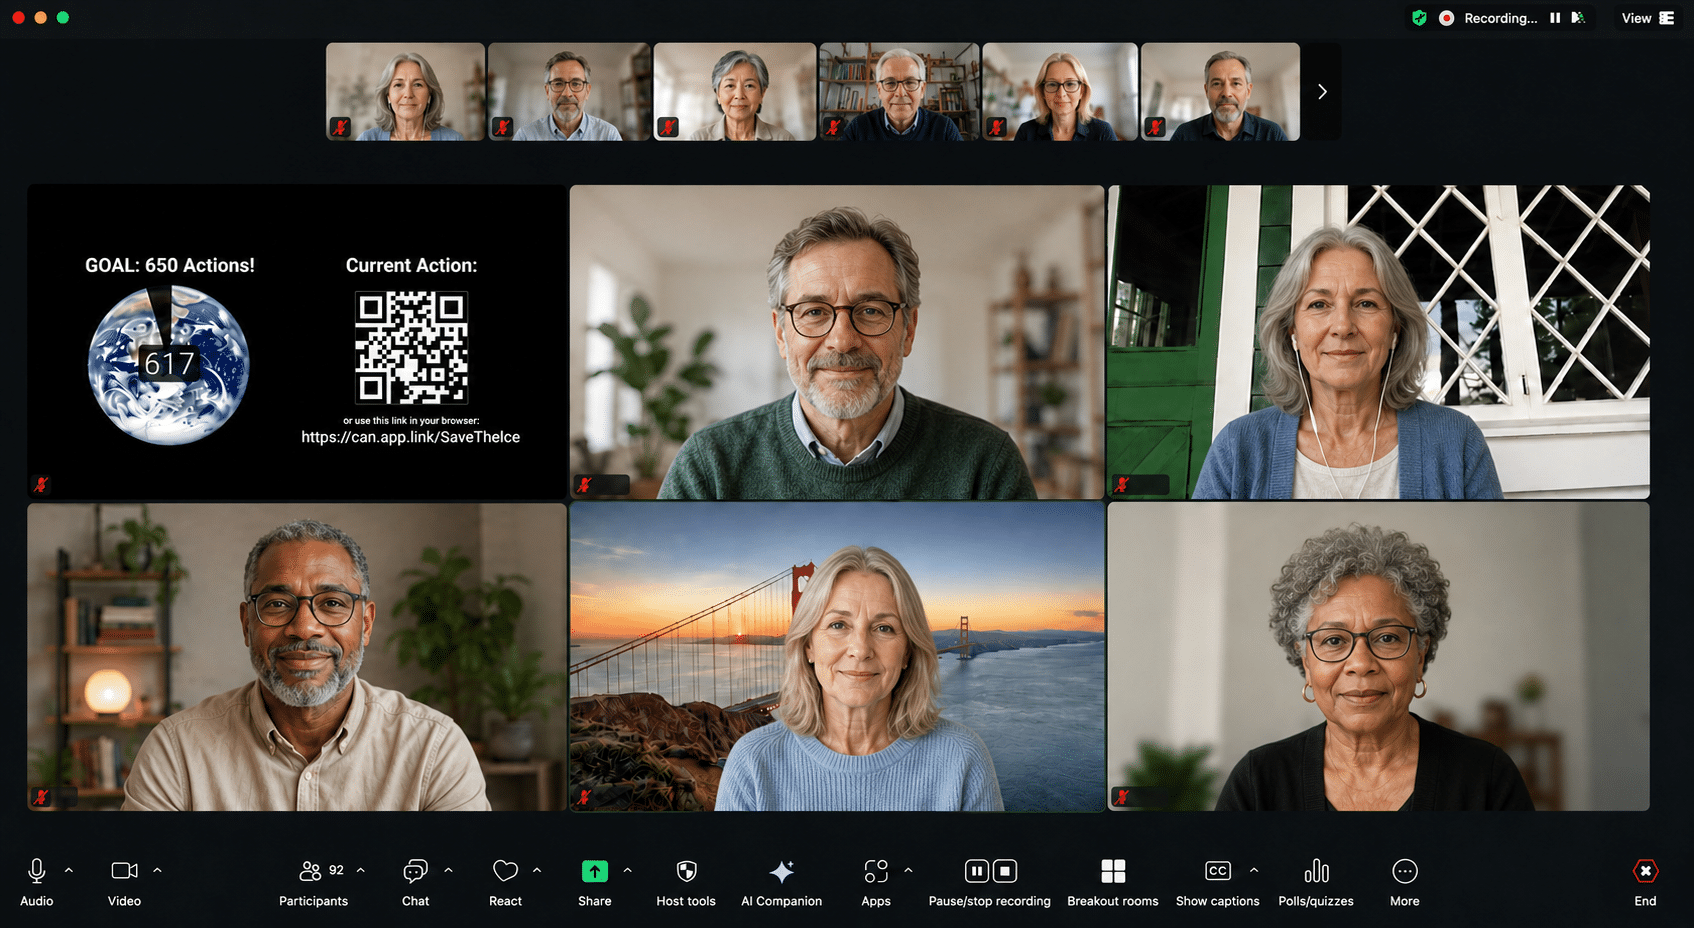Expand the share options chevron next to Share
The image size is (1694, 928).
pyautogui.click(x=627, y=870)
